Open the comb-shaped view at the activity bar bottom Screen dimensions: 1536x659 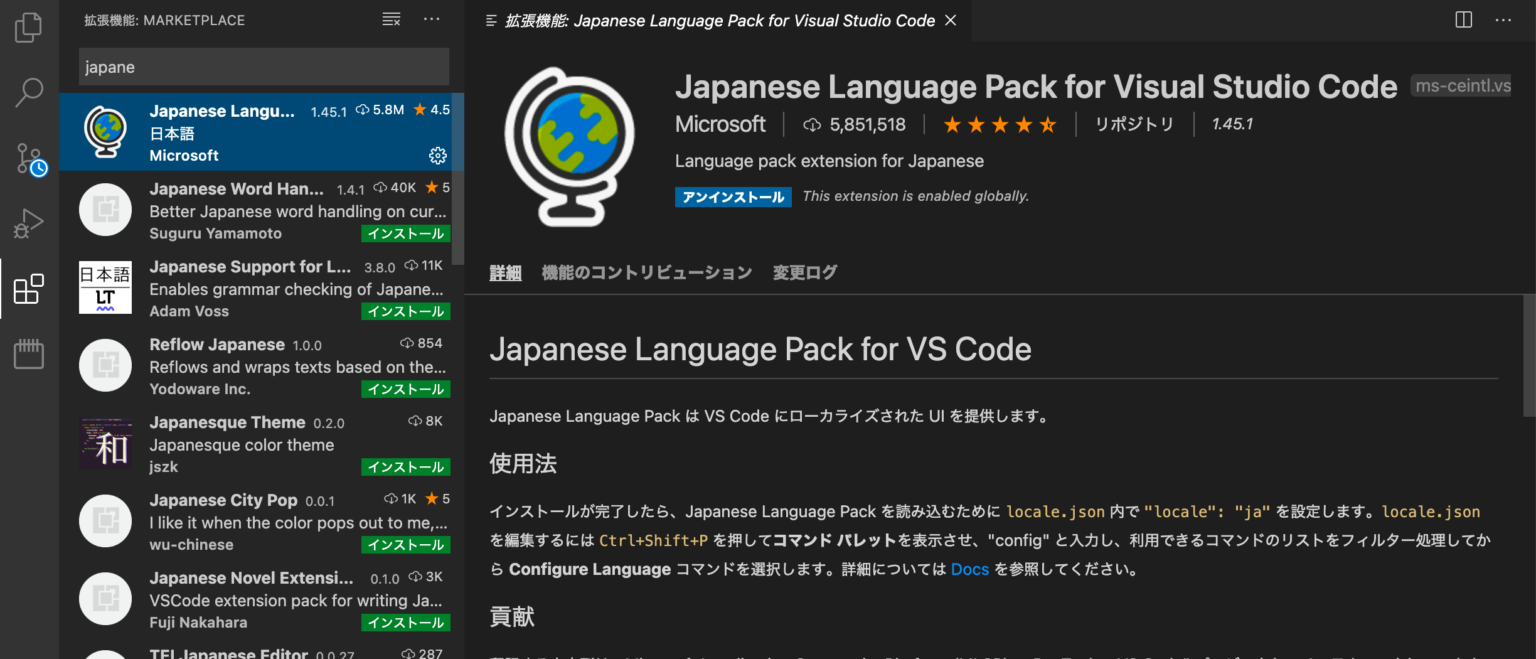28,354
